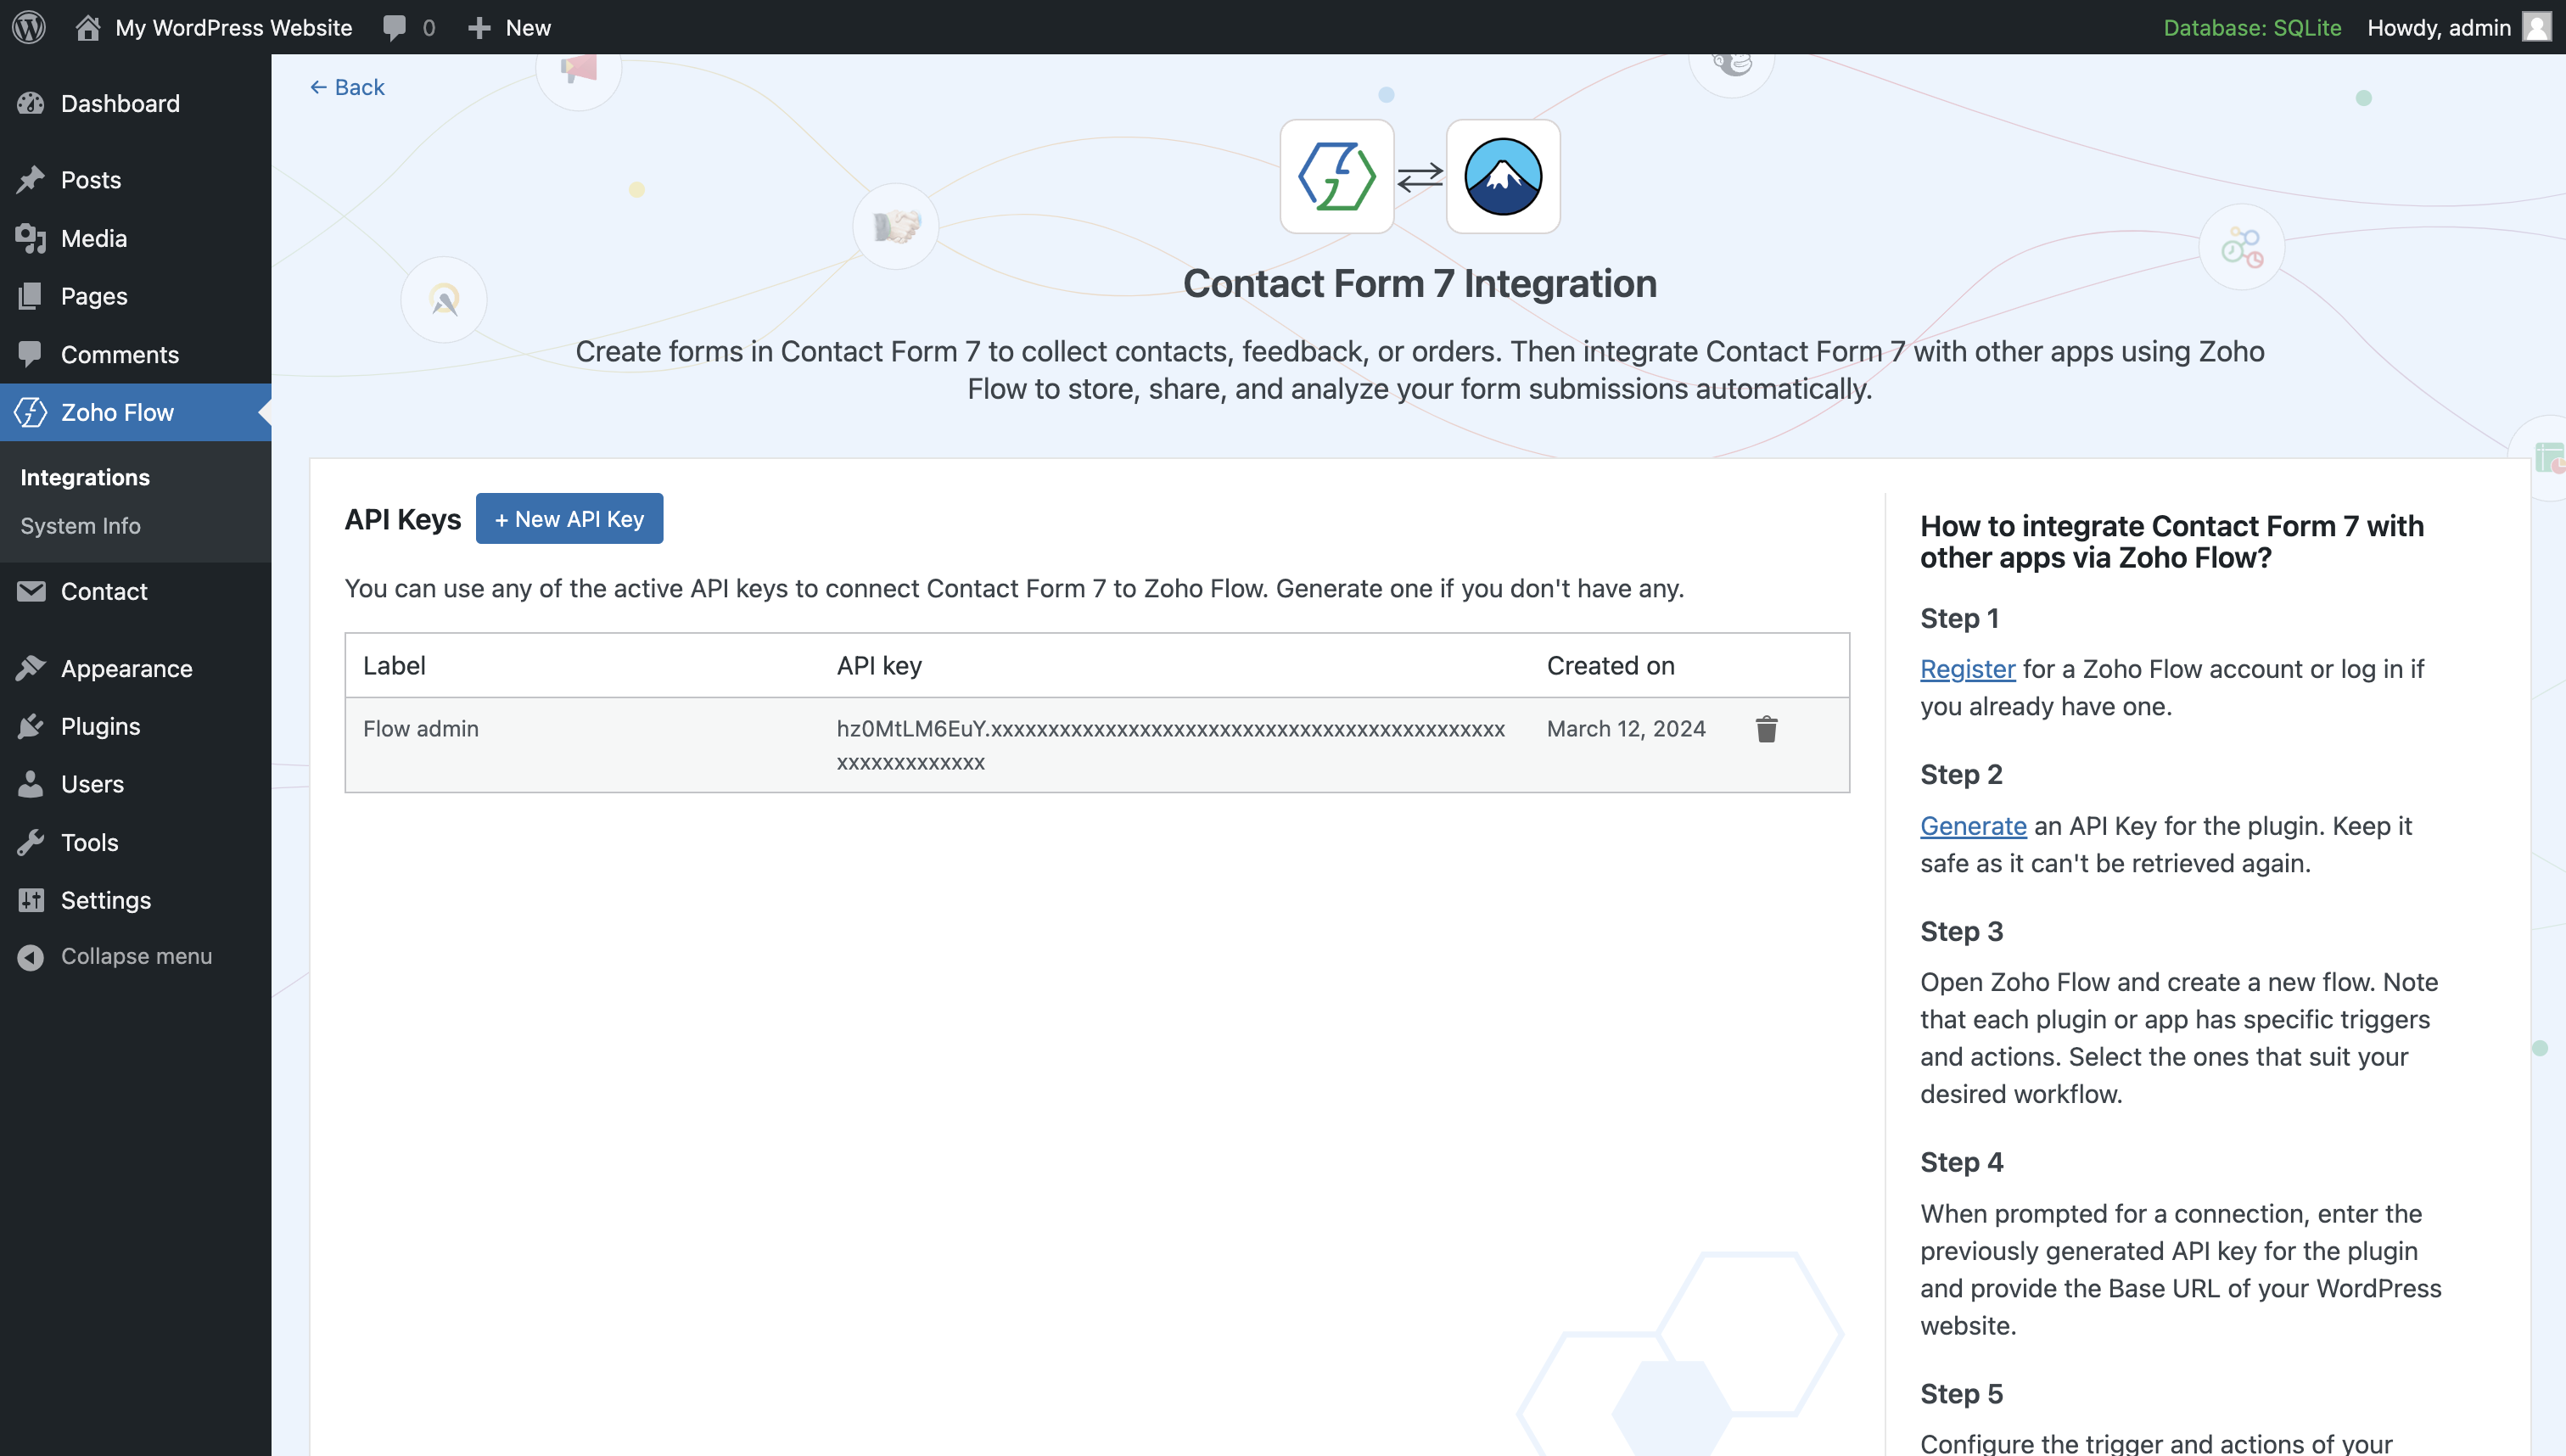
Task: Select System Info in left sidebar
Action: [77, 524]
